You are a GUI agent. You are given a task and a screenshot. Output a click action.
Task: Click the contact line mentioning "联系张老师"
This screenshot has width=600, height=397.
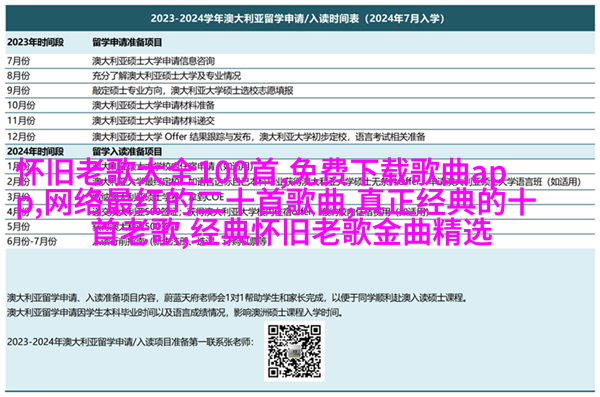coord(130,342)
